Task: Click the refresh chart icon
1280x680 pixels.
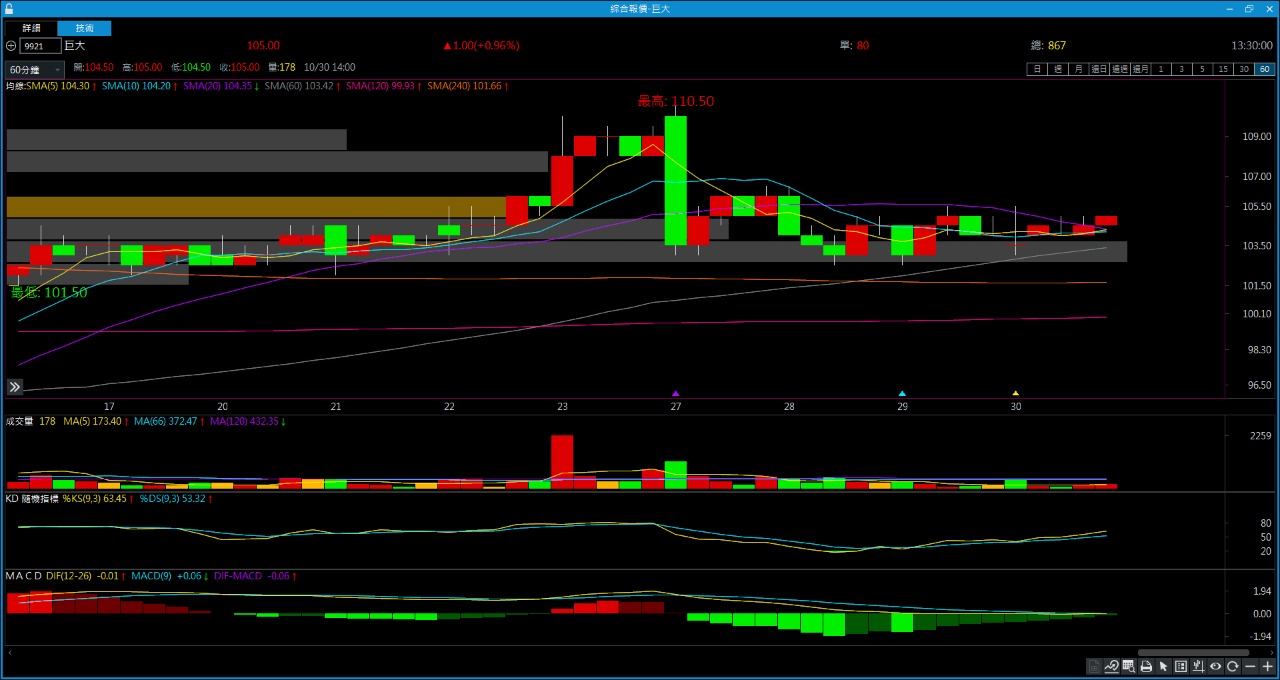Action: click(x=1233, y=666)
